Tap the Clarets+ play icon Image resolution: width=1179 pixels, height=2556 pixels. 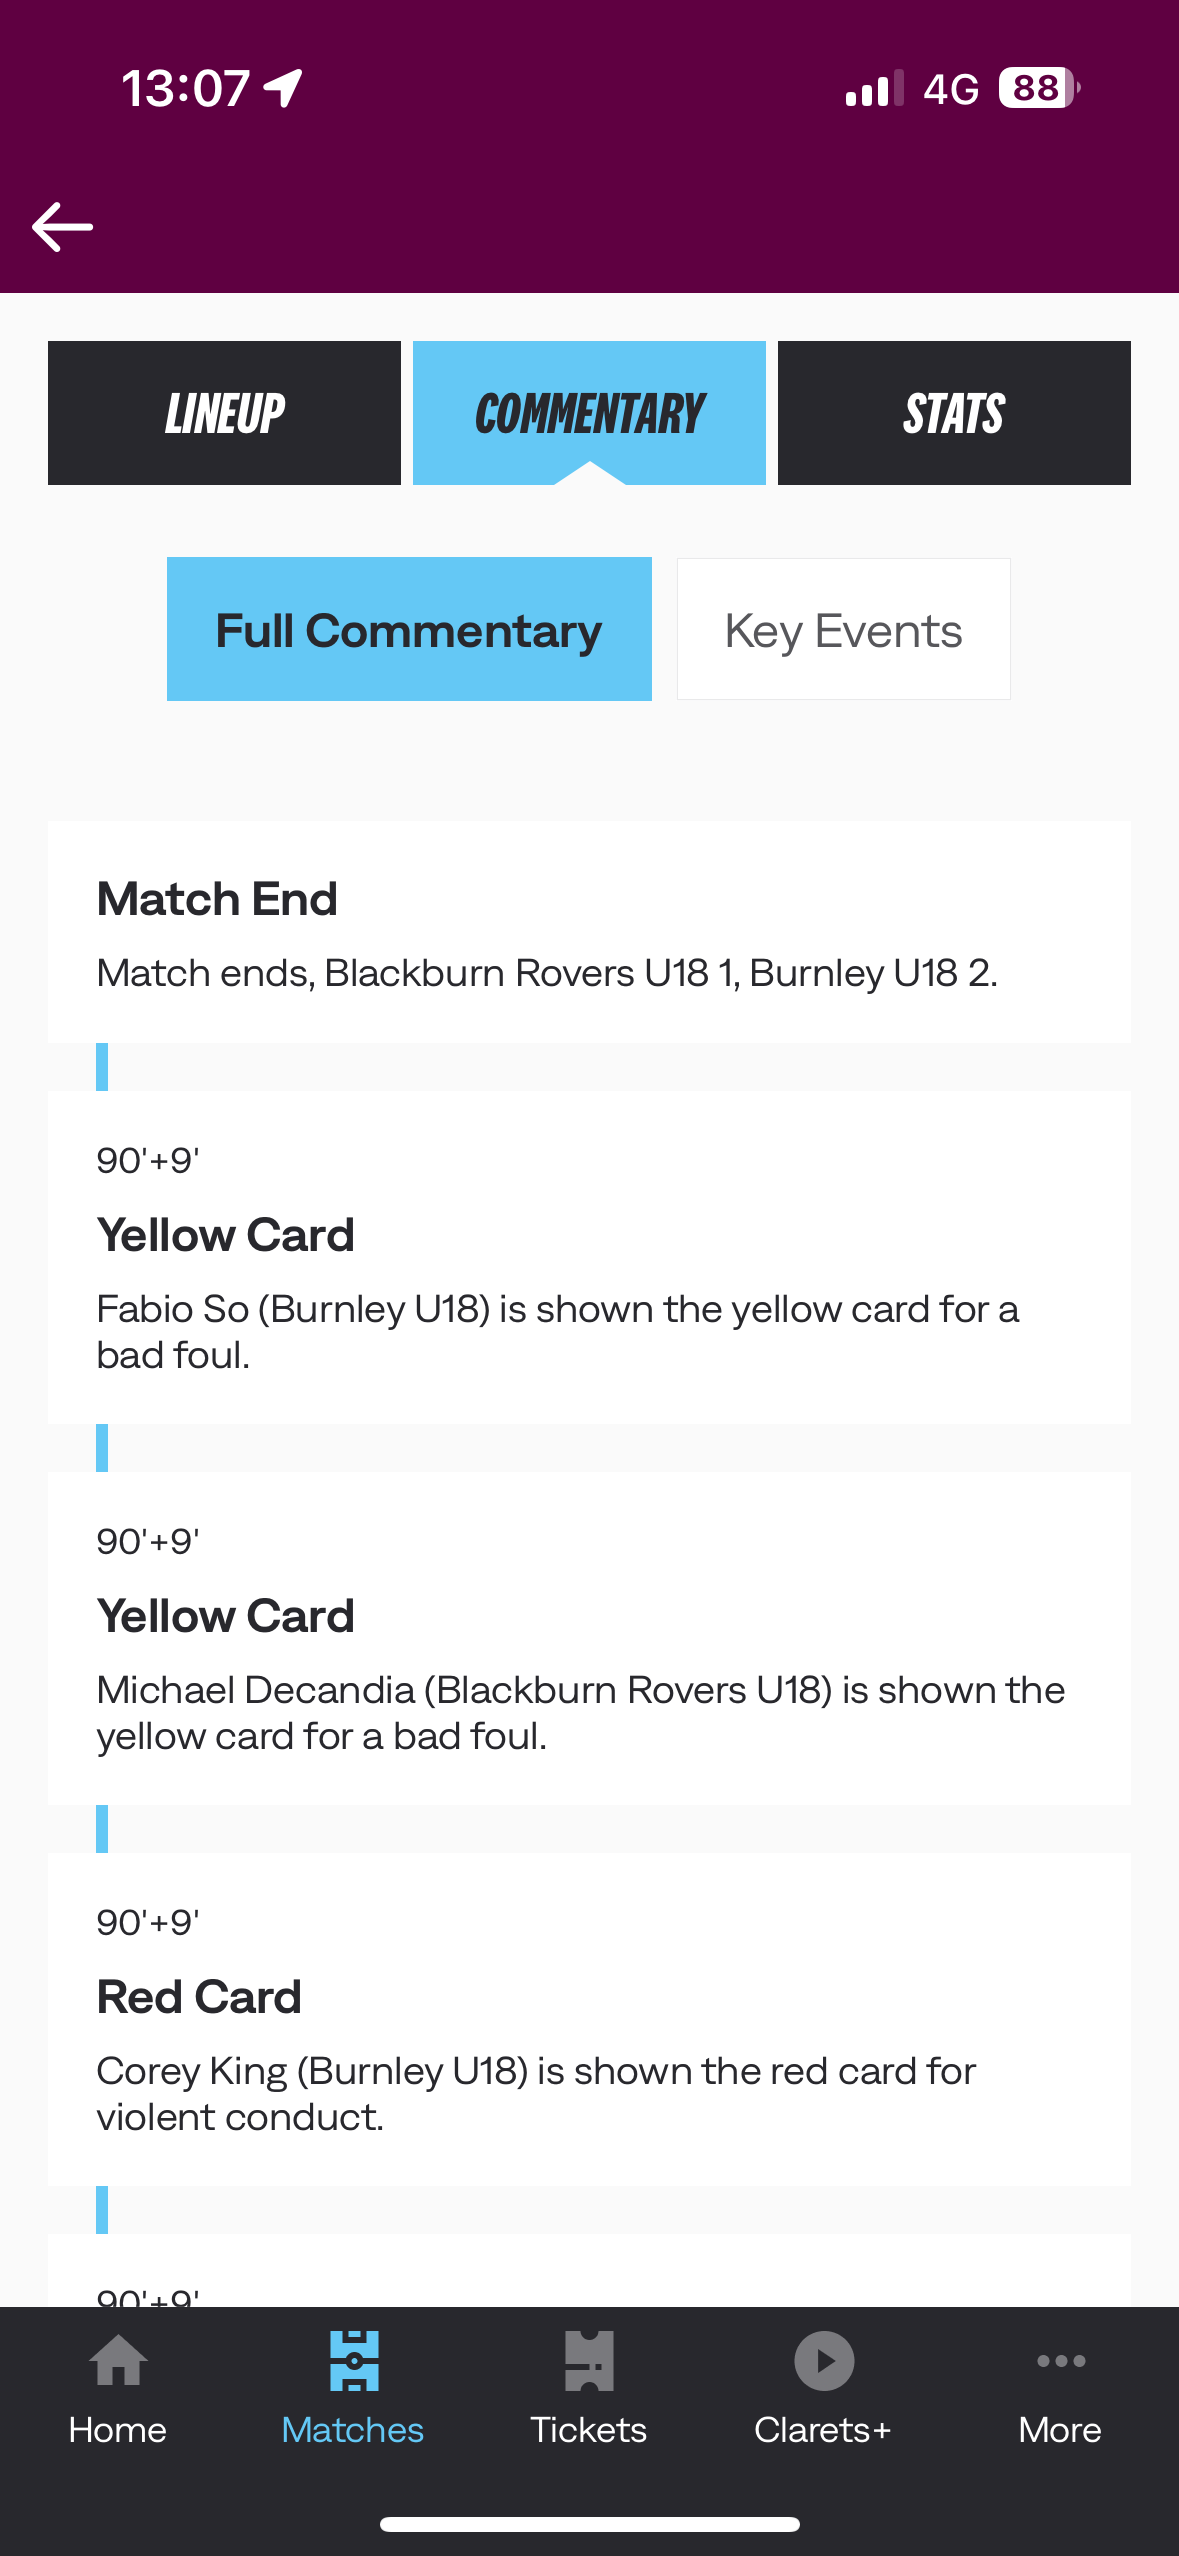click(x=824, y=2362)
